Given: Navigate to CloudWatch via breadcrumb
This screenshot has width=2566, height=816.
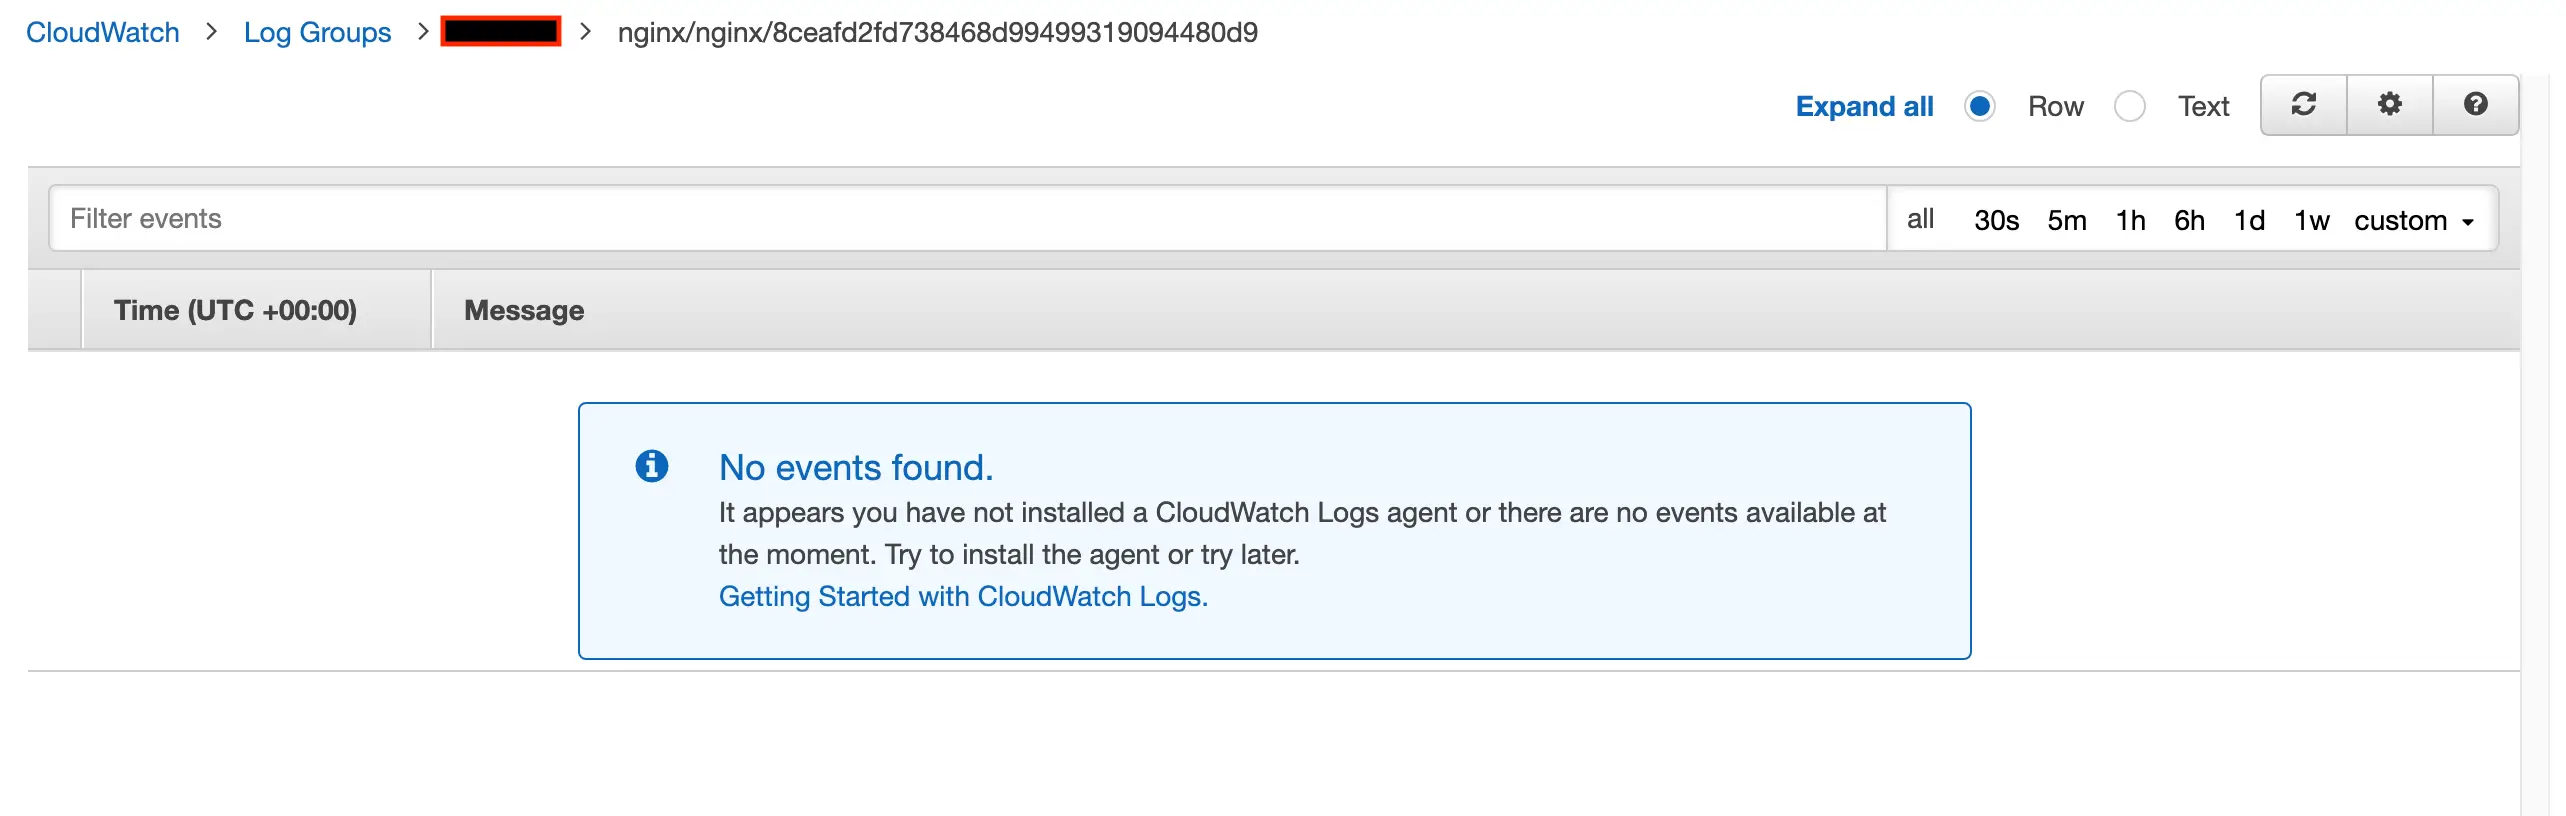Looking at the screenshot, I should coord(103,32).
